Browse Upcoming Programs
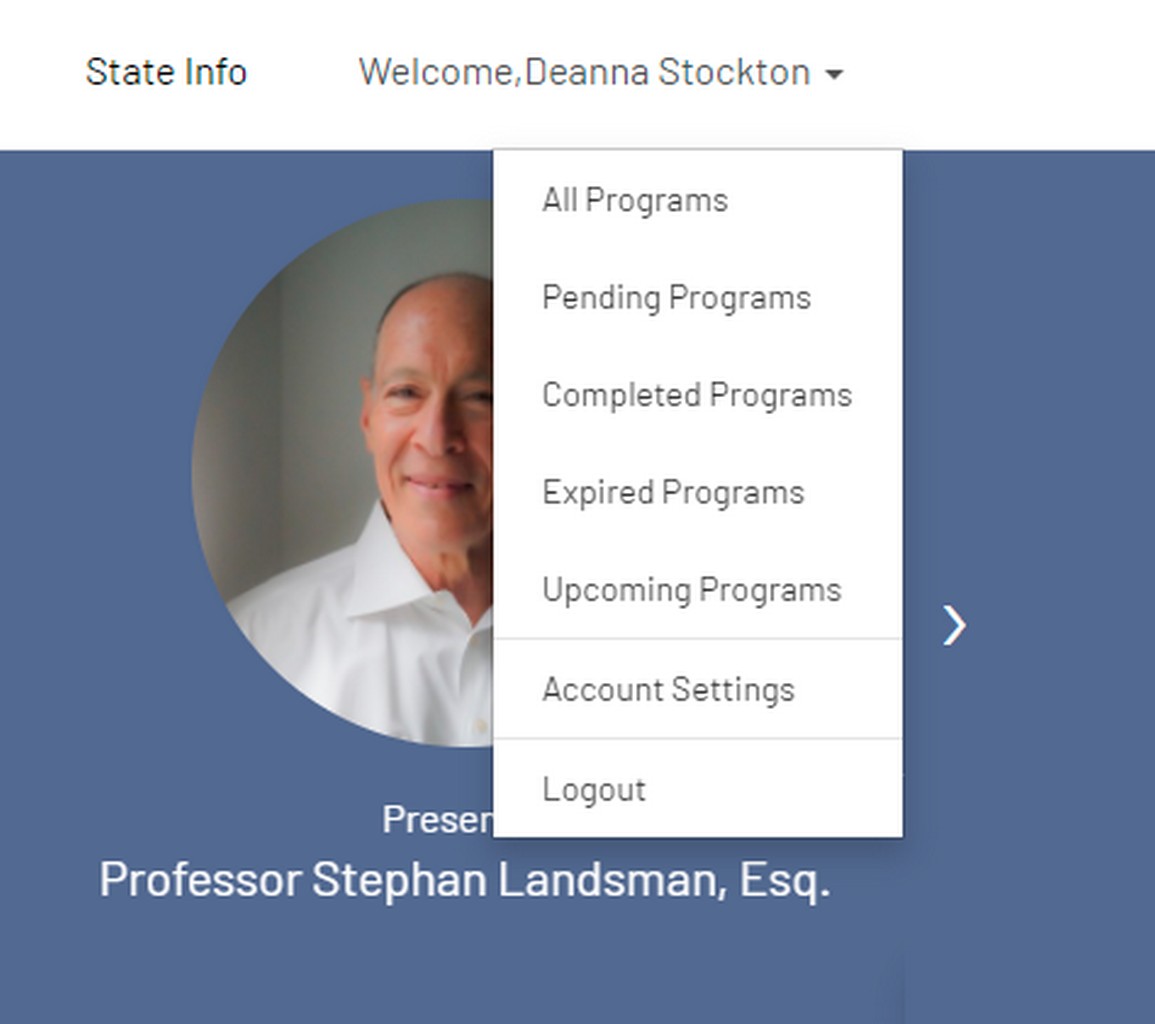The height and width of the screenshot is (1024, 1155). tap(692, 589)
